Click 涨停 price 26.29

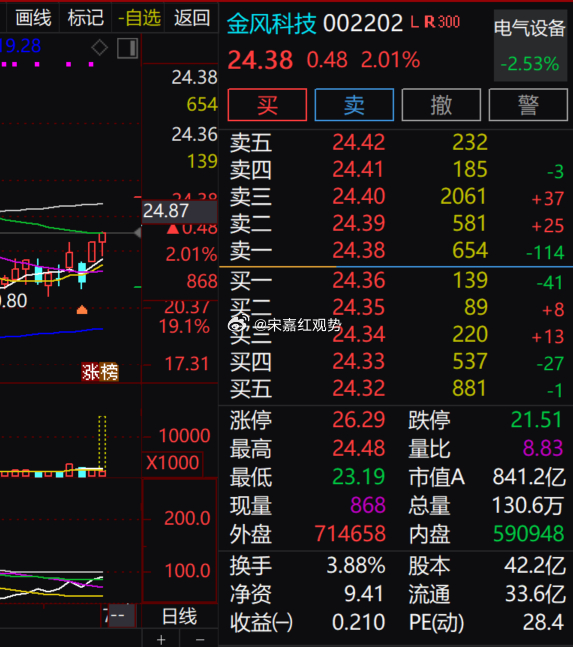tap(358, 420)
